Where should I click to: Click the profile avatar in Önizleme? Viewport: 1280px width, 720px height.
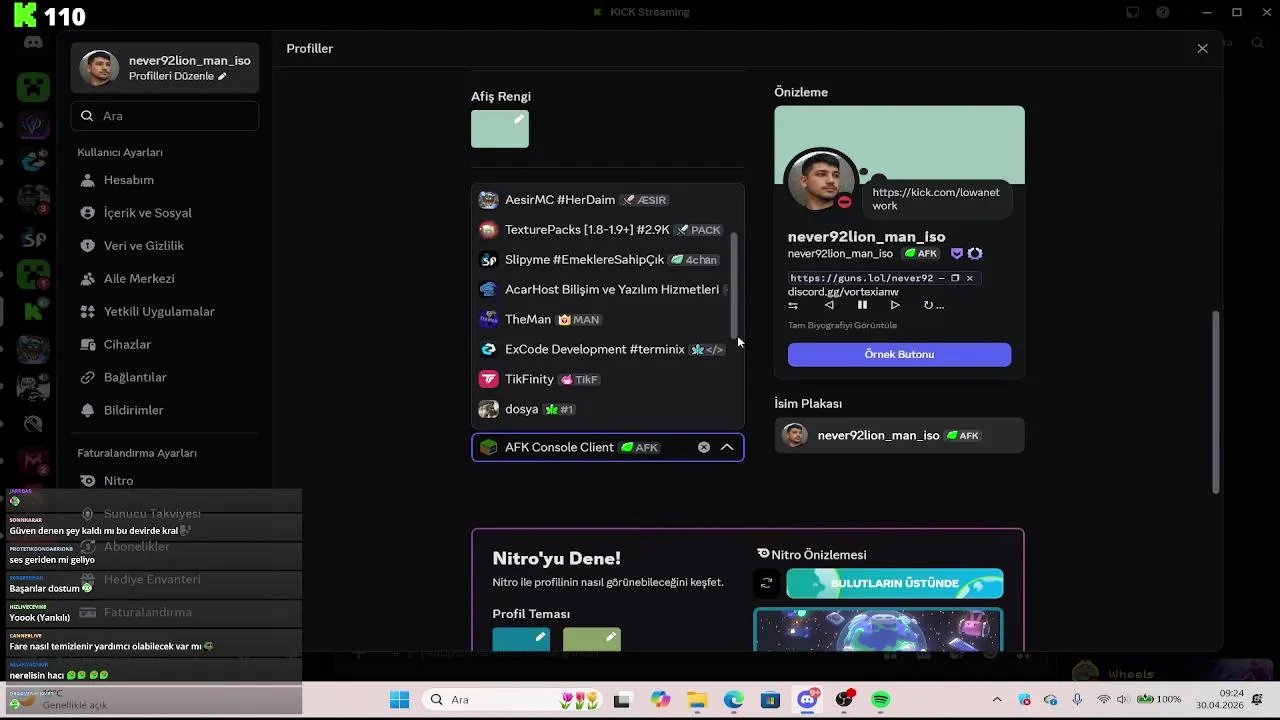tap(821, 181)
